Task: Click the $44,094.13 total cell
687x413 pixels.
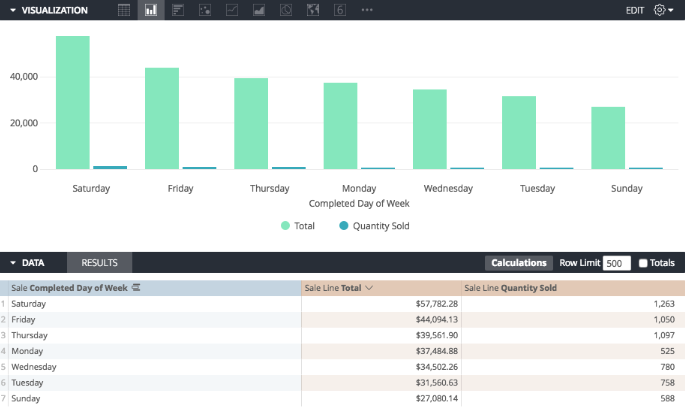Action: 382,319
